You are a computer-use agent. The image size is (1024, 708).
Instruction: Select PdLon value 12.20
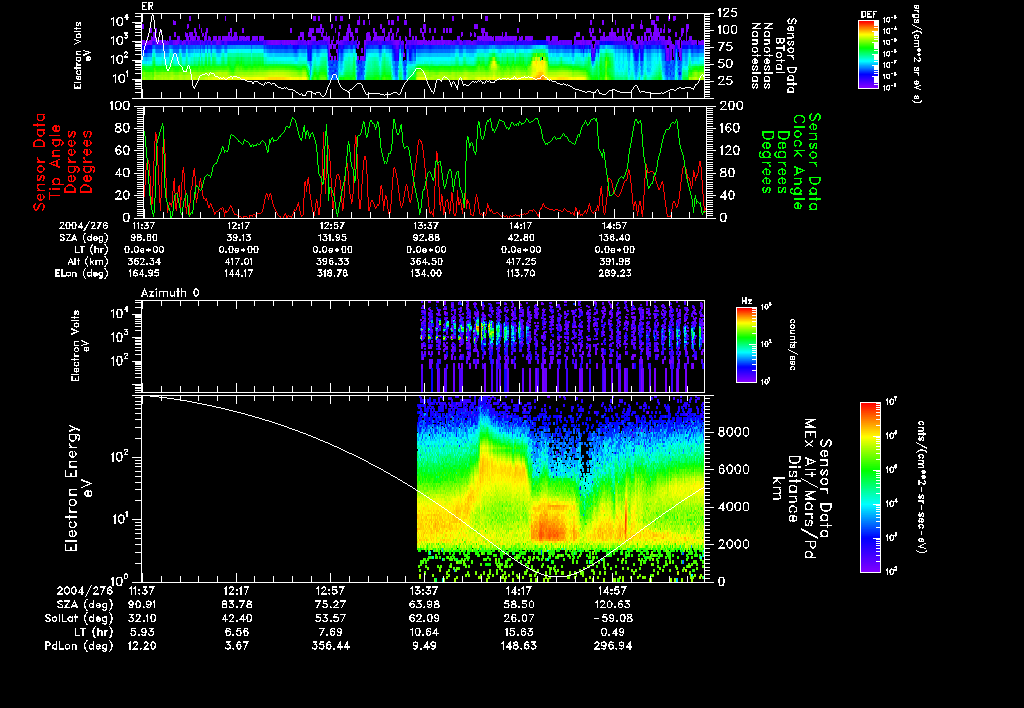142,645
